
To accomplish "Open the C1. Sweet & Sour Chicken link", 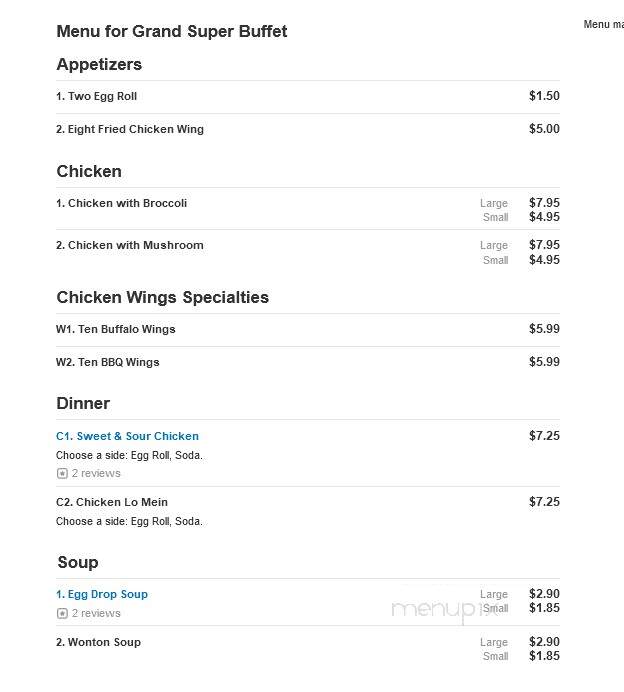I will point(127,436).
